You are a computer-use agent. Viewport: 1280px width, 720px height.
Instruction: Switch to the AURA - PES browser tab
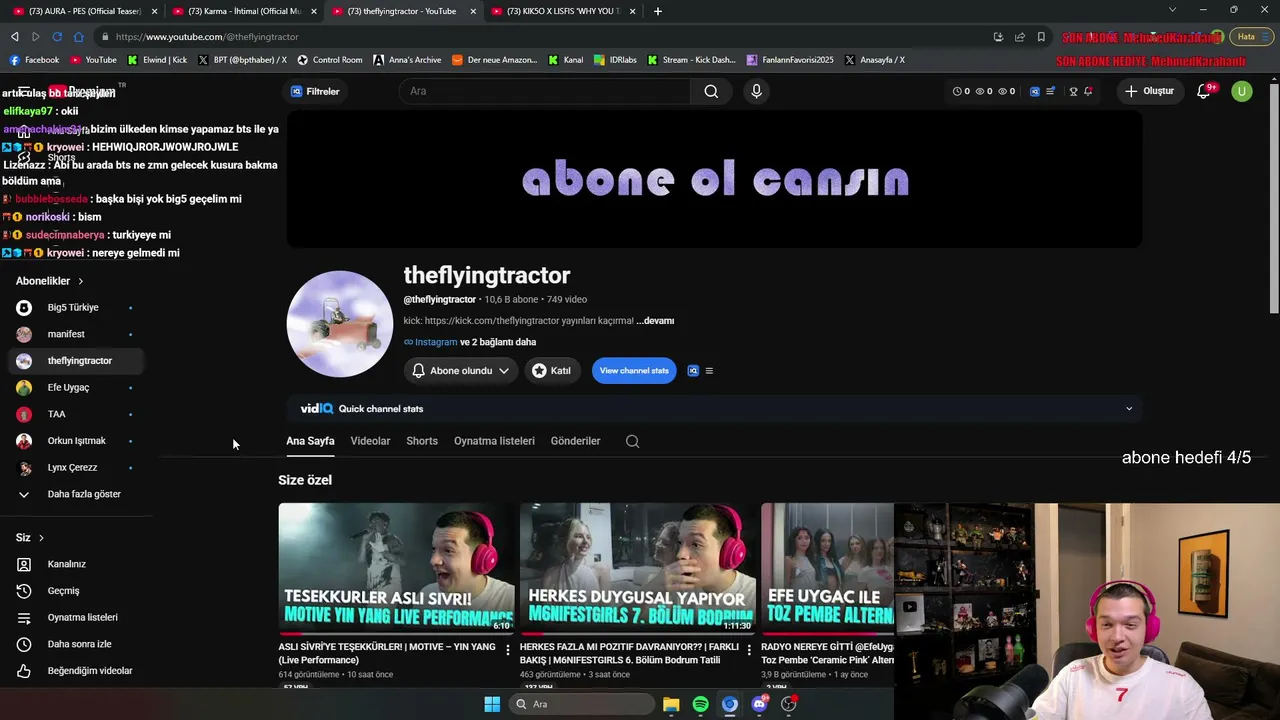click(84, 11)
